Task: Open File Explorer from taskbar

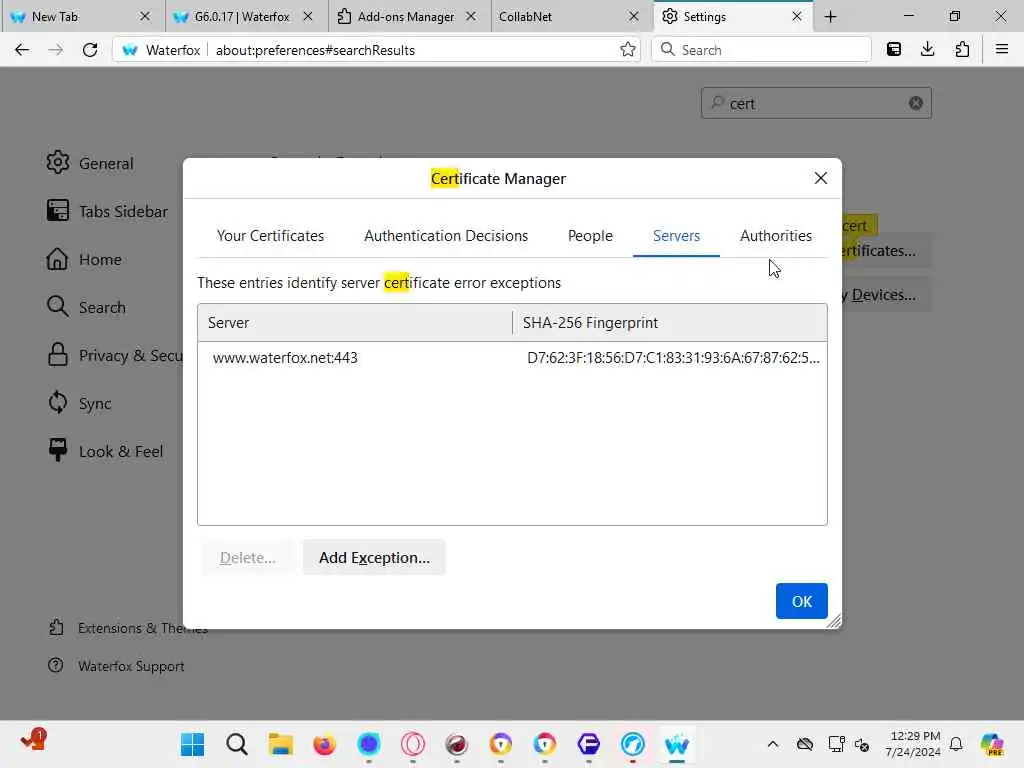Action: tap(281, 744)
